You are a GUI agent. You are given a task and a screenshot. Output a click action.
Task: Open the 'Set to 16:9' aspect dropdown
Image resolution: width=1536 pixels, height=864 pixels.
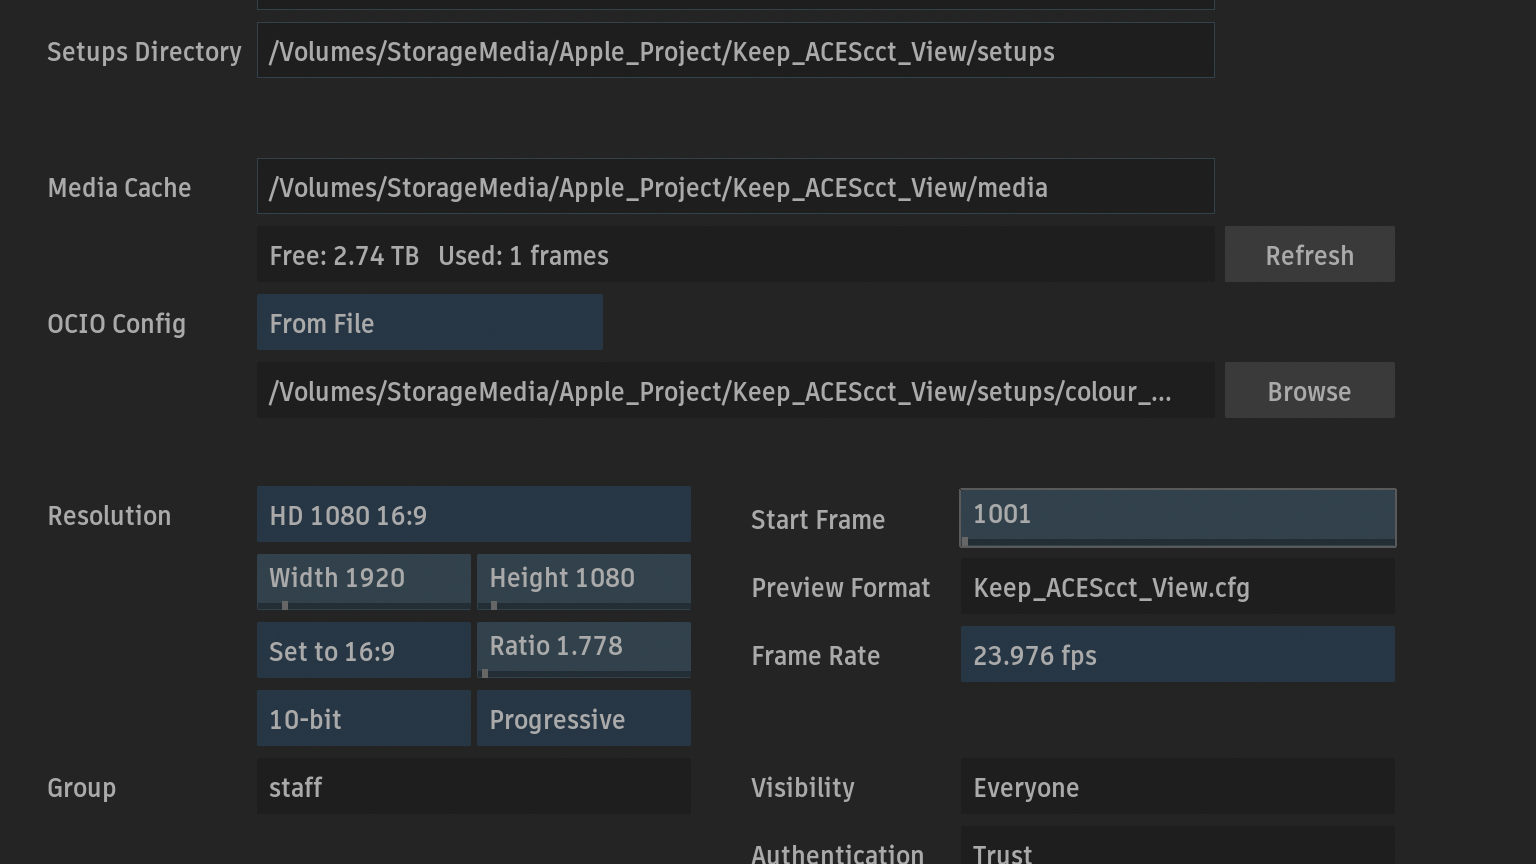click(x=363, y=651)
